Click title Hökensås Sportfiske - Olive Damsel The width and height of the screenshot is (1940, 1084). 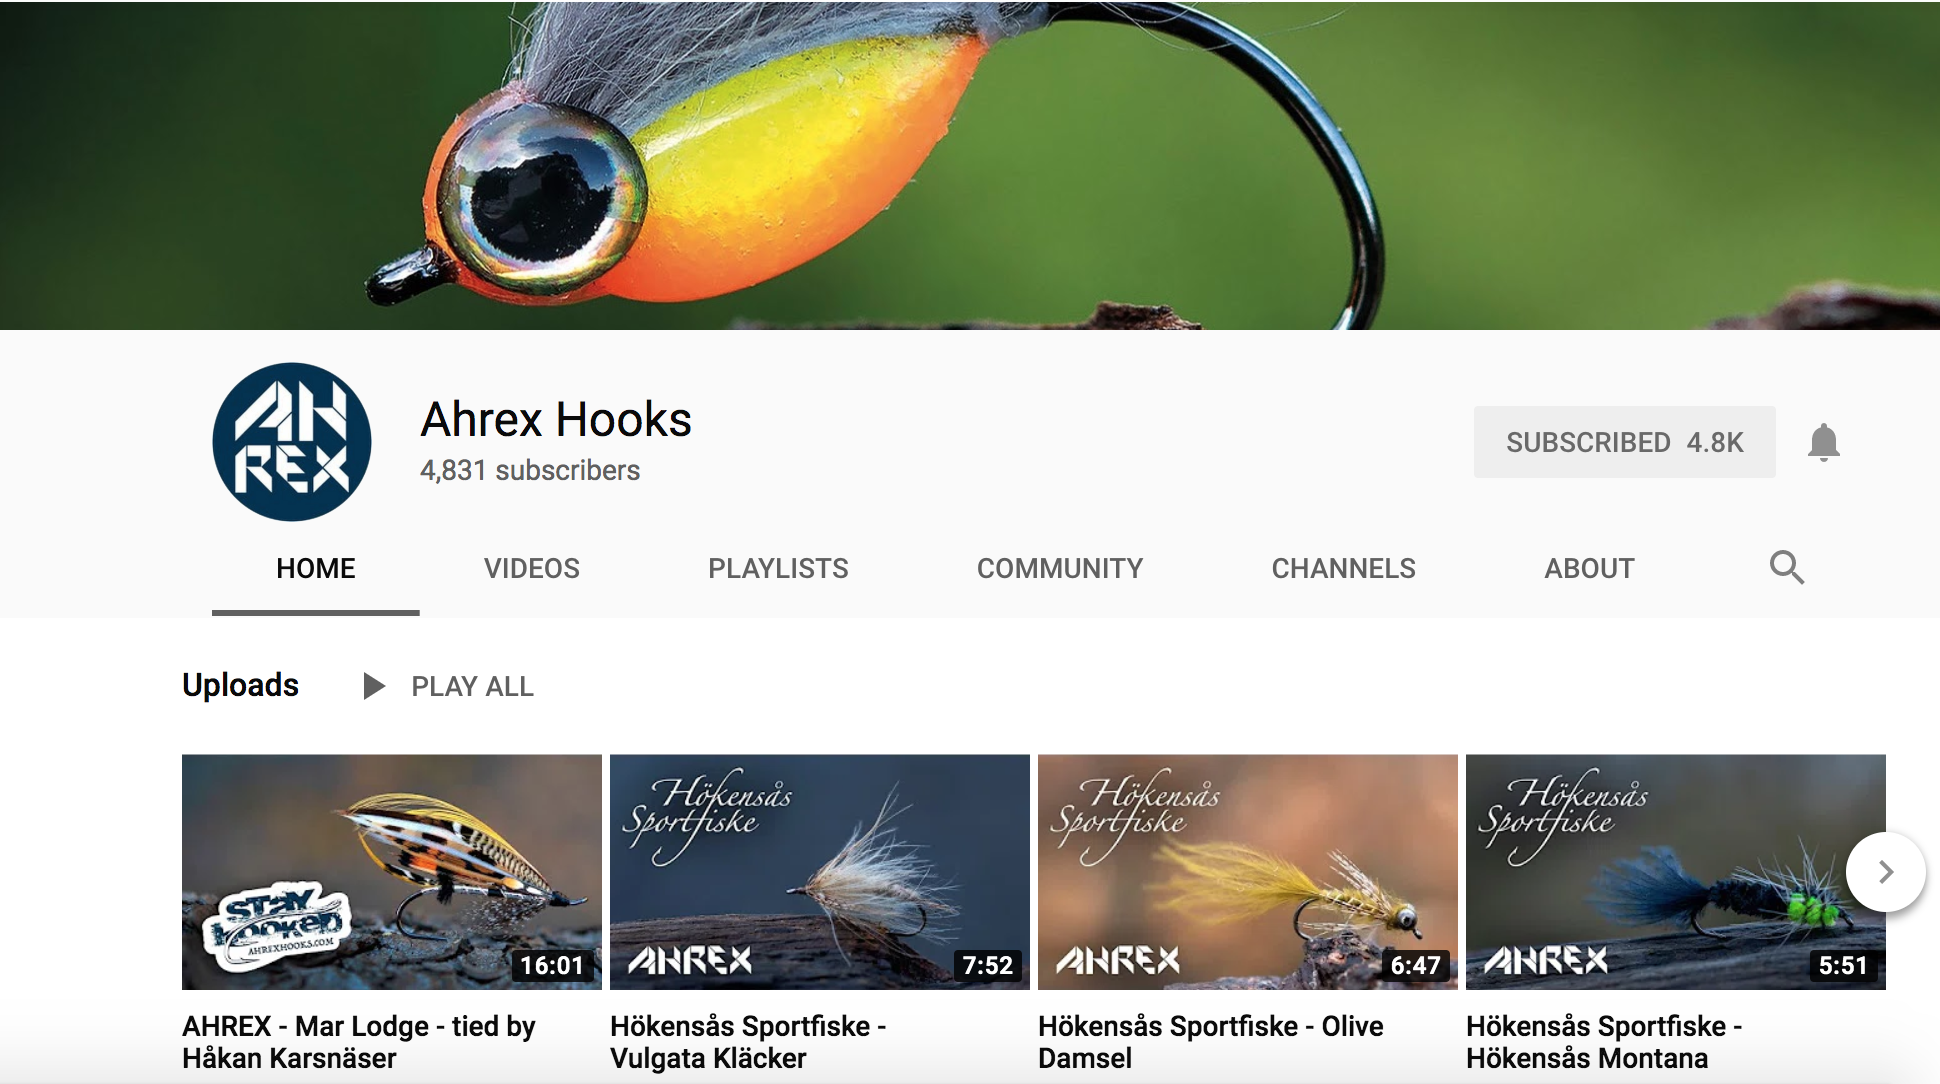(1211, 1042)
